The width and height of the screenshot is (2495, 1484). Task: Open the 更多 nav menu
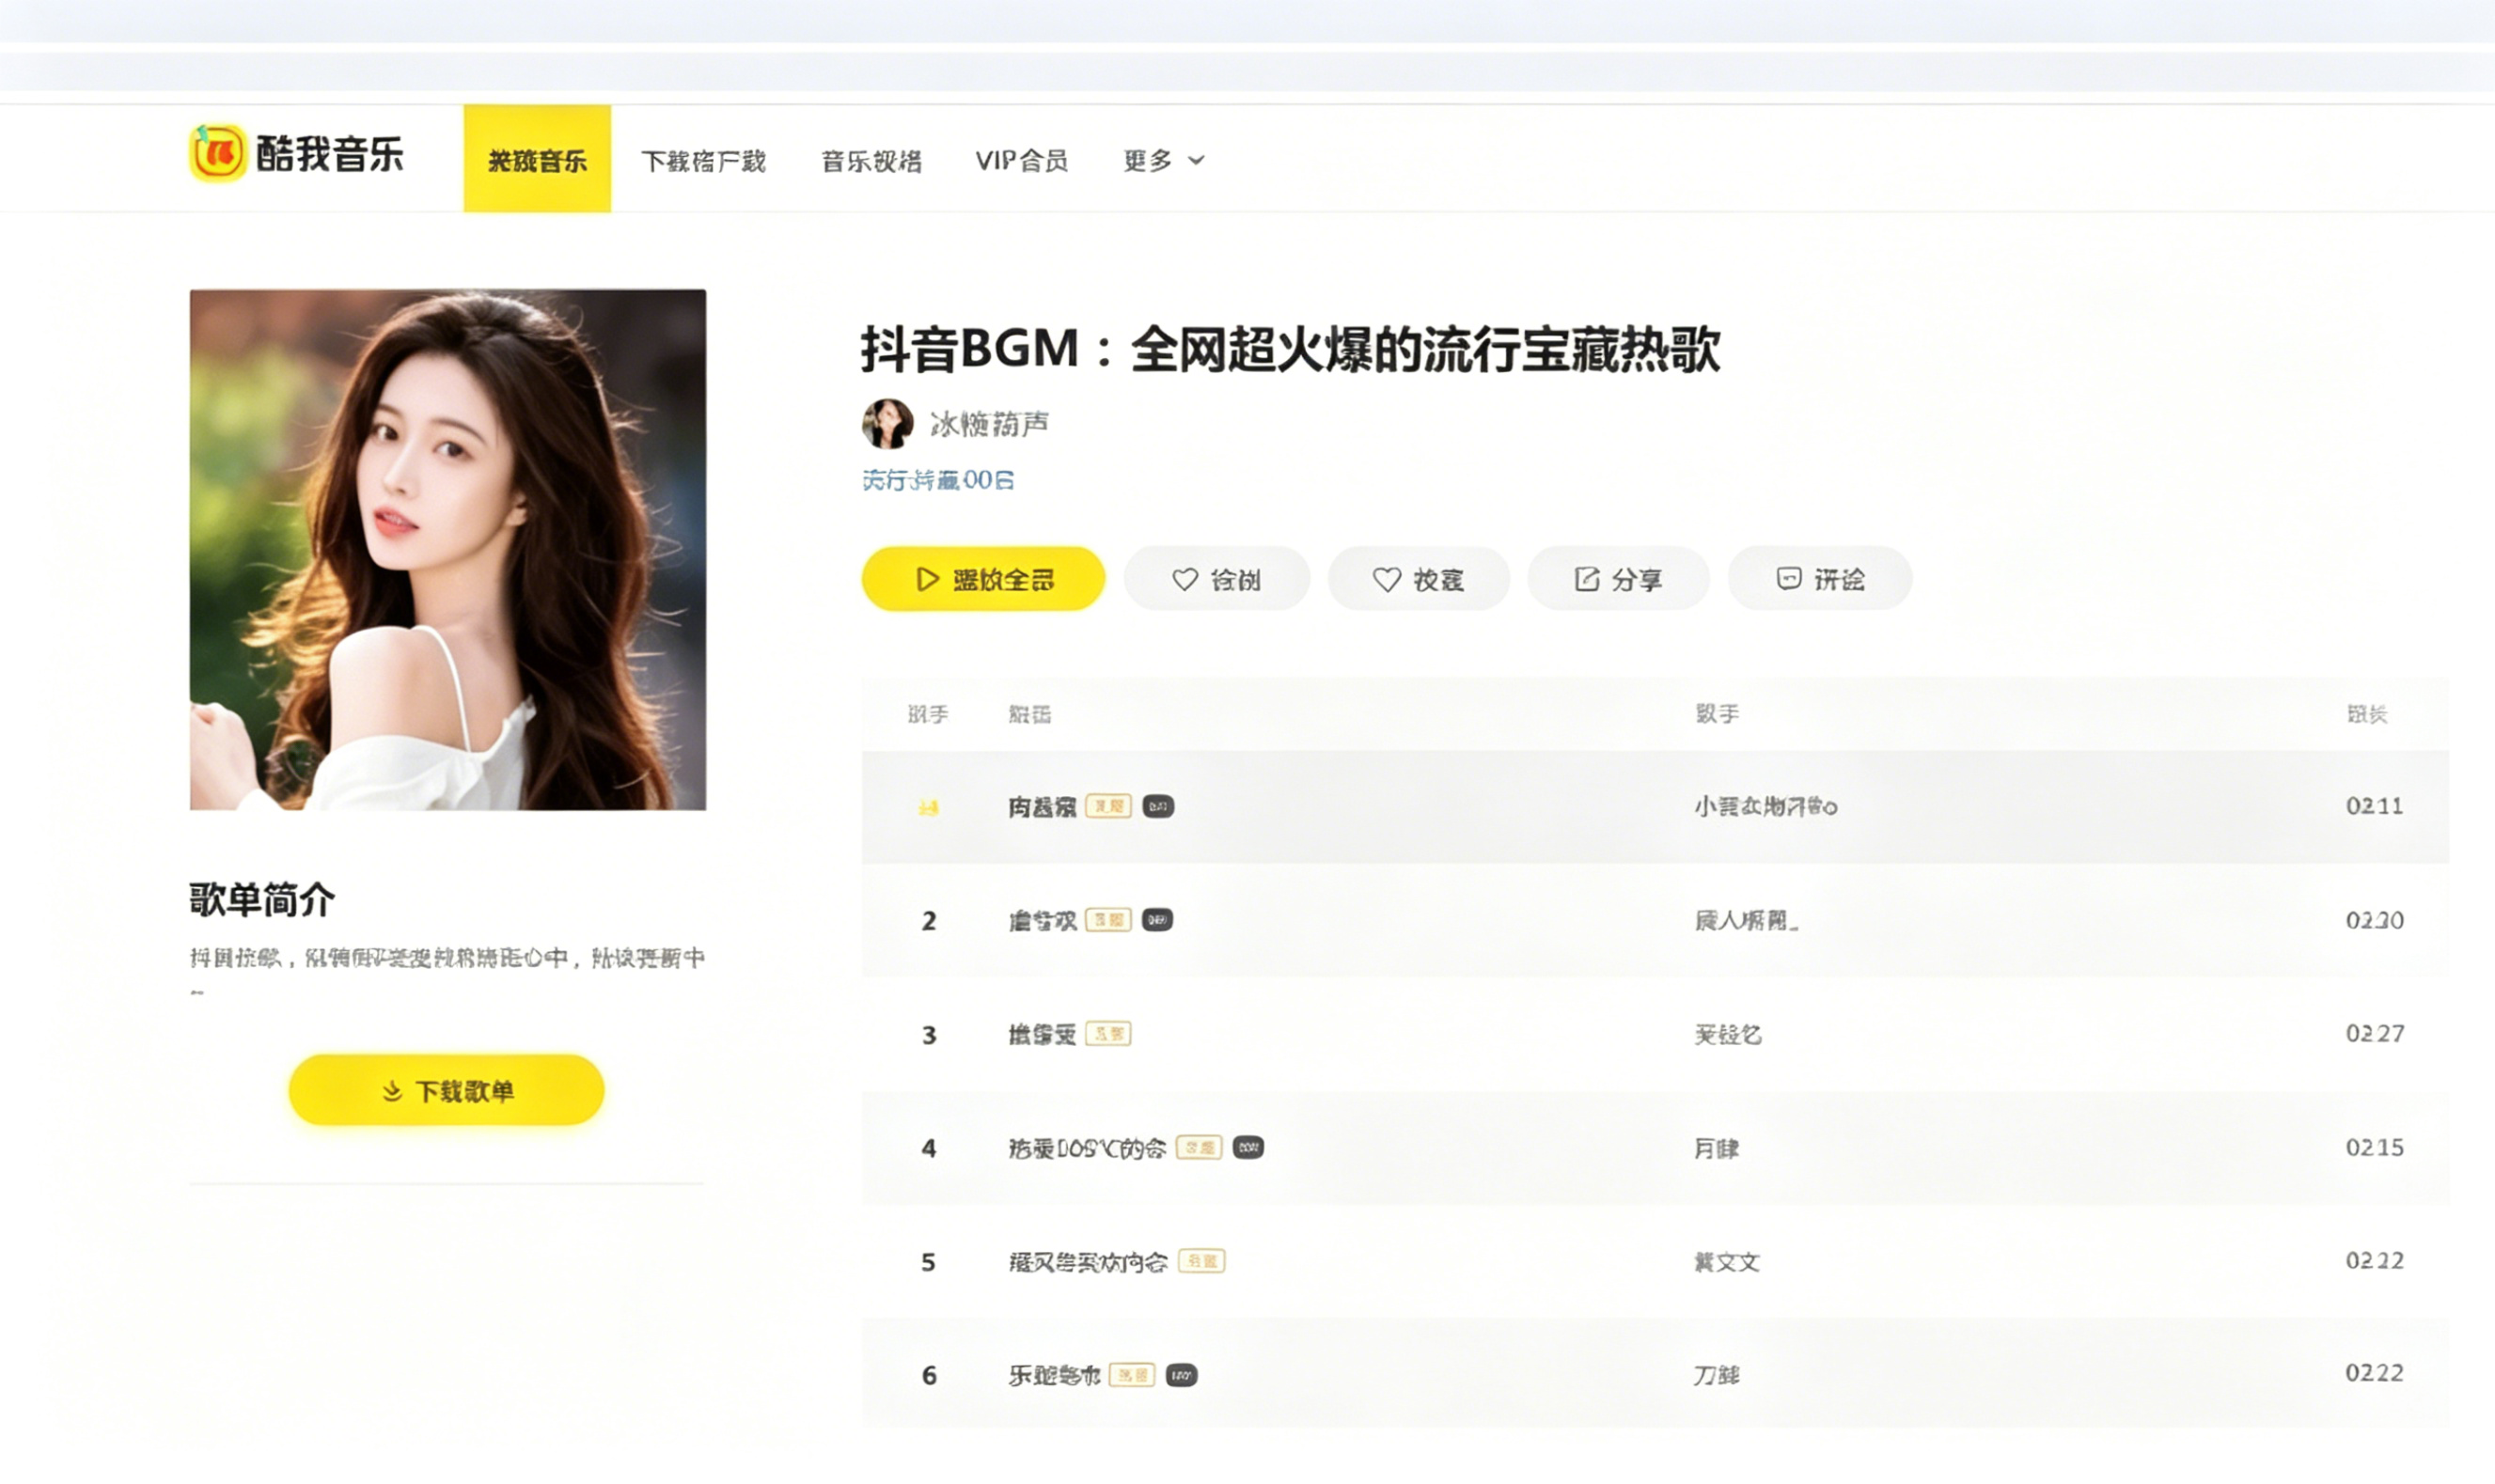[1164, 160]
